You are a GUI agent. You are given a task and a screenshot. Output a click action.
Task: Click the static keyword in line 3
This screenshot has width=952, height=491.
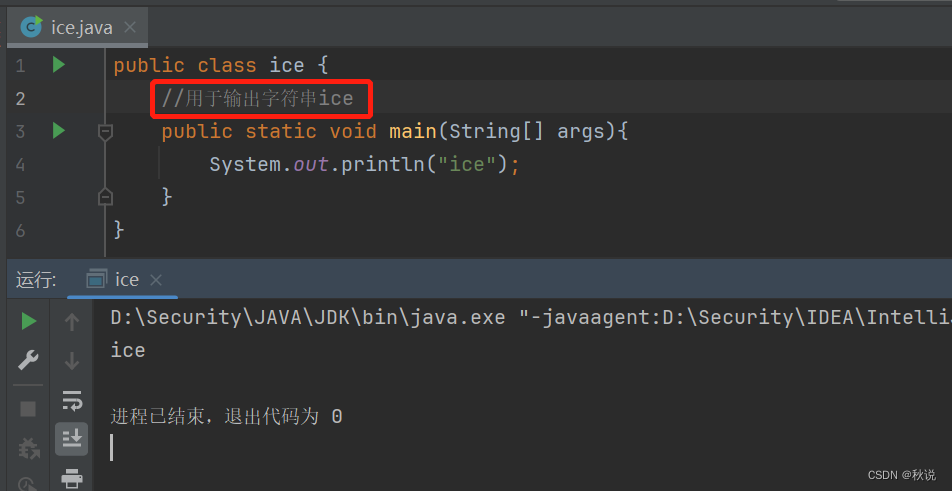(x=281, y=131)
